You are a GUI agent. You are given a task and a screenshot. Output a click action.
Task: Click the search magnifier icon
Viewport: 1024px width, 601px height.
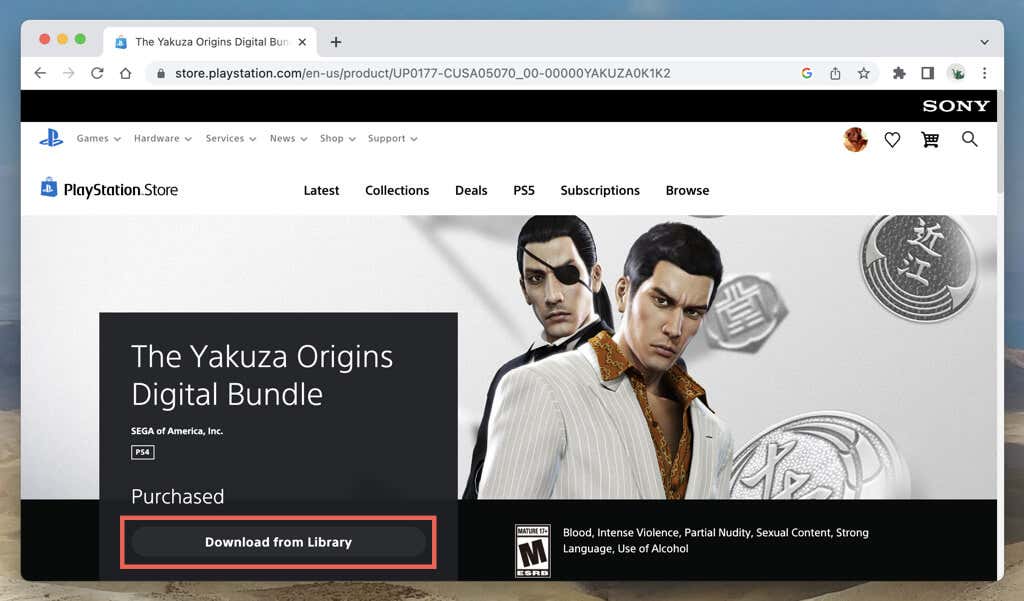pos(970,139)
